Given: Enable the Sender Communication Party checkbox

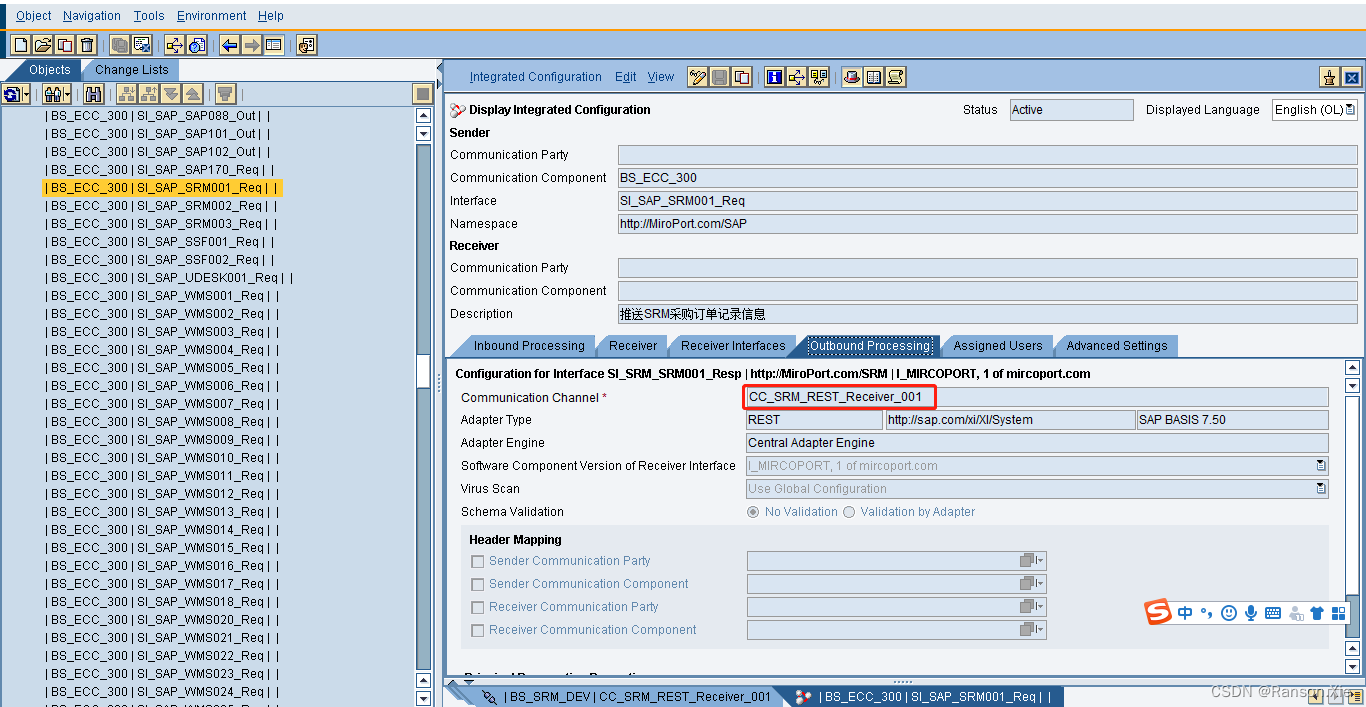Looking at the screenshot, I should (477, 561).
